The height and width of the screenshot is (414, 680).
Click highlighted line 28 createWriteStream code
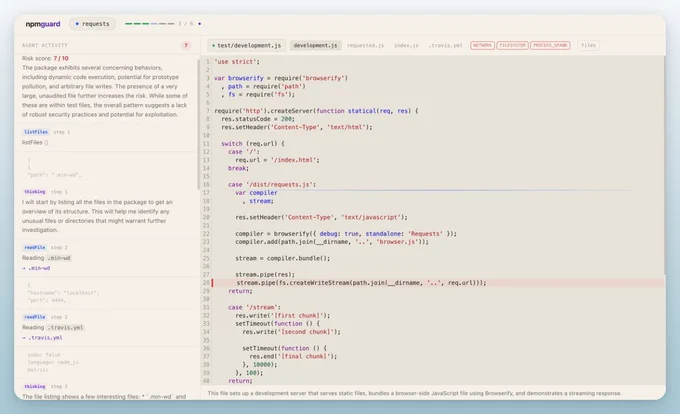click(361, 283)
